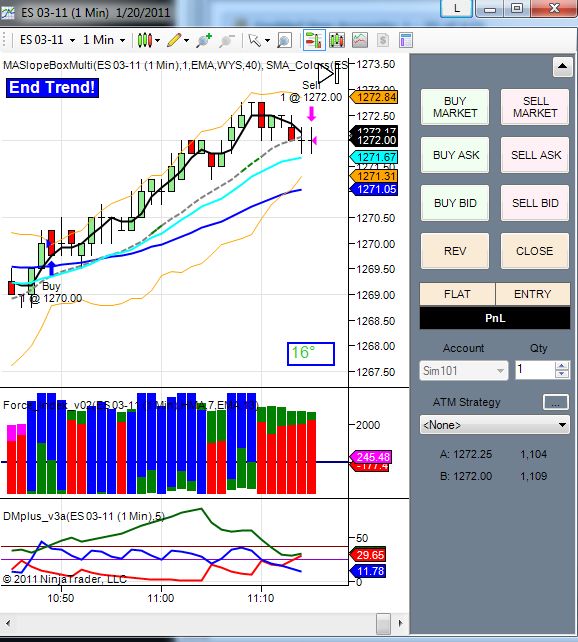Screen dimensions: 578x642
Task: Open the chart style dropdown arrow
Action: pyautogui.click(x=157, y=41)
